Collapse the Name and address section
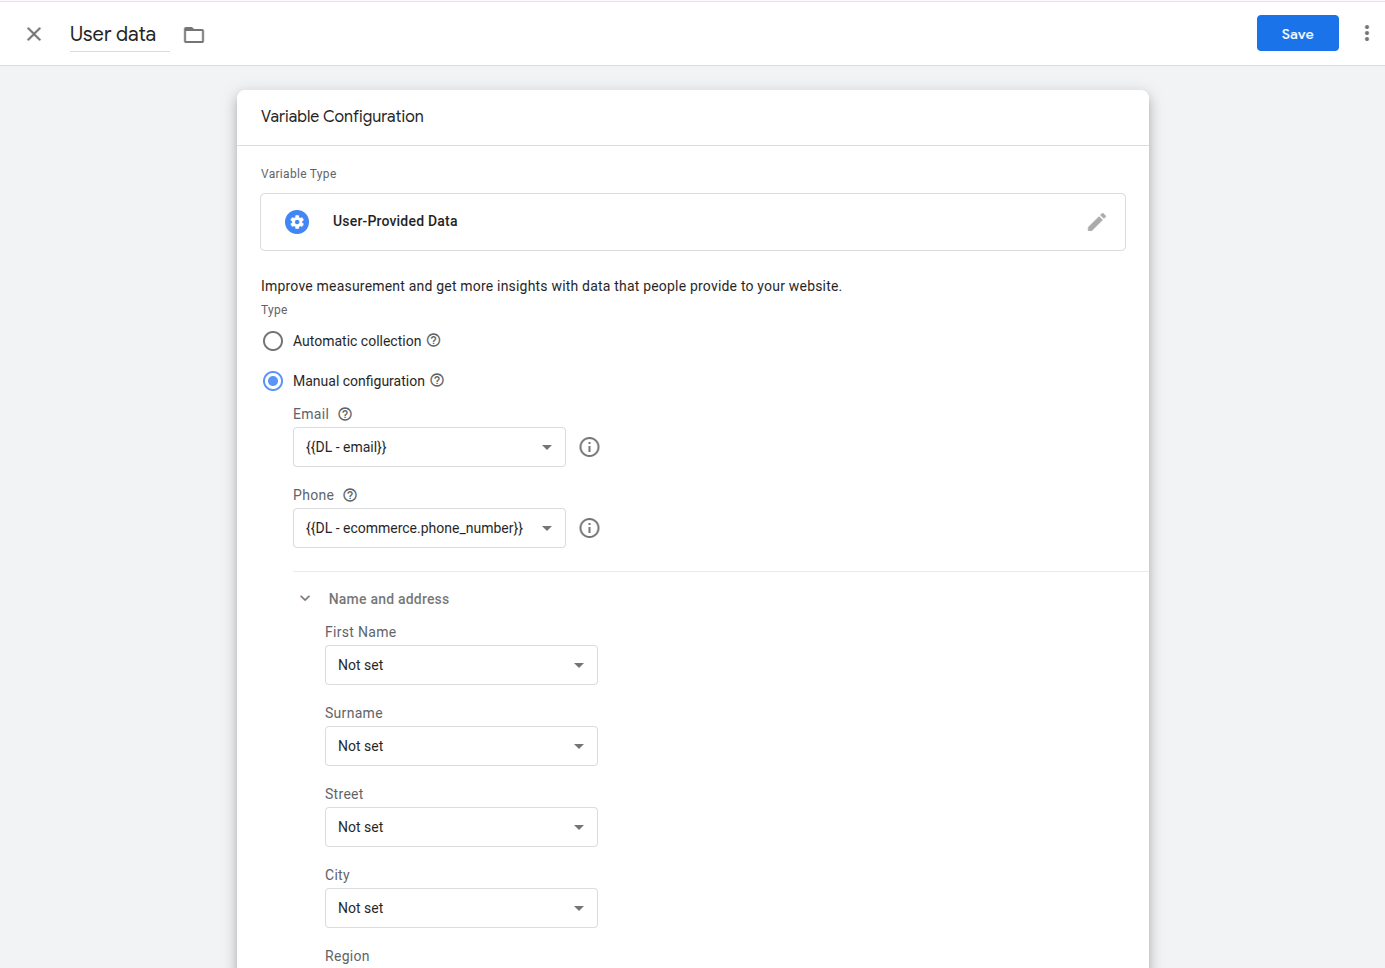1385x968 pixels. (x=305, y=597)
